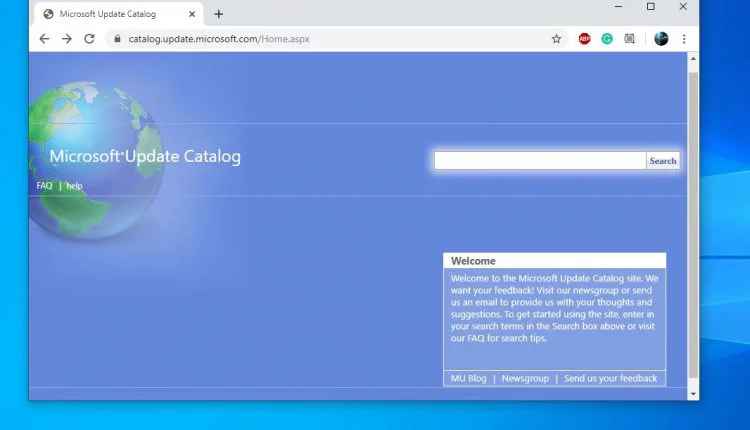This screenshot has height=430, width=750.
Task: Open the Grammarly extension
Action: [x=607, y=39]
